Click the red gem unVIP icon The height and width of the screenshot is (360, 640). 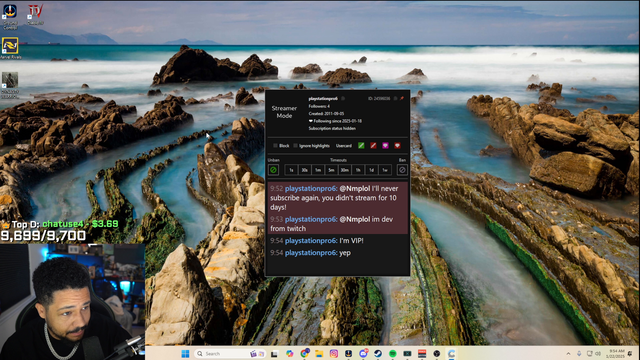click(x=397, y=146)
